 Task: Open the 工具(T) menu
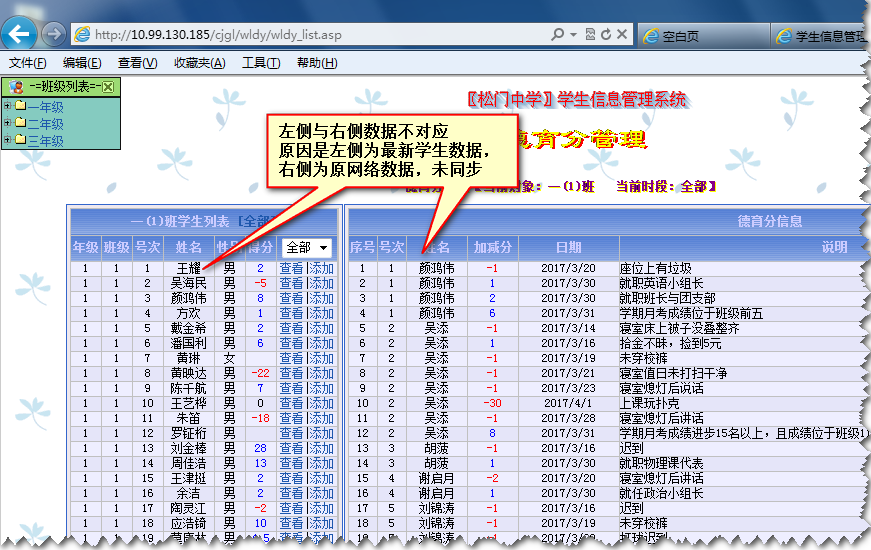pyautogui.click(x=261, y=63)
